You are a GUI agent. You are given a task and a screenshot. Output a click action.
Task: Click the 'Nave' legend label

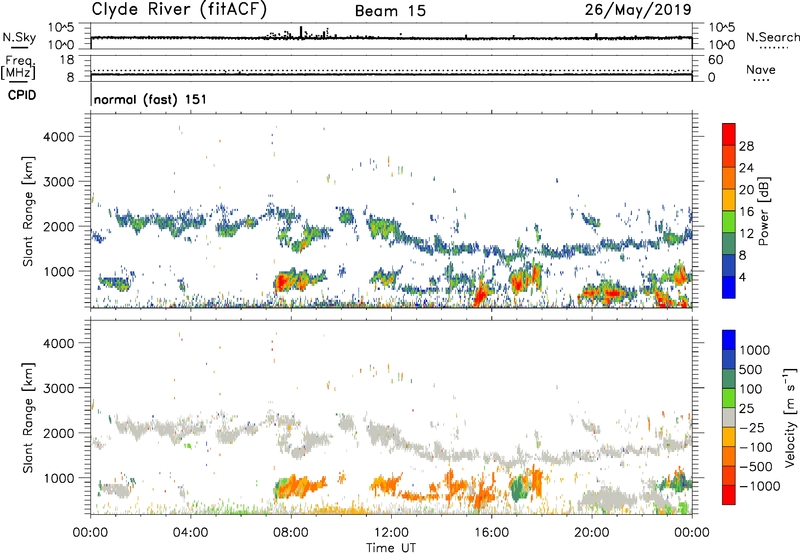pos(761,70)
